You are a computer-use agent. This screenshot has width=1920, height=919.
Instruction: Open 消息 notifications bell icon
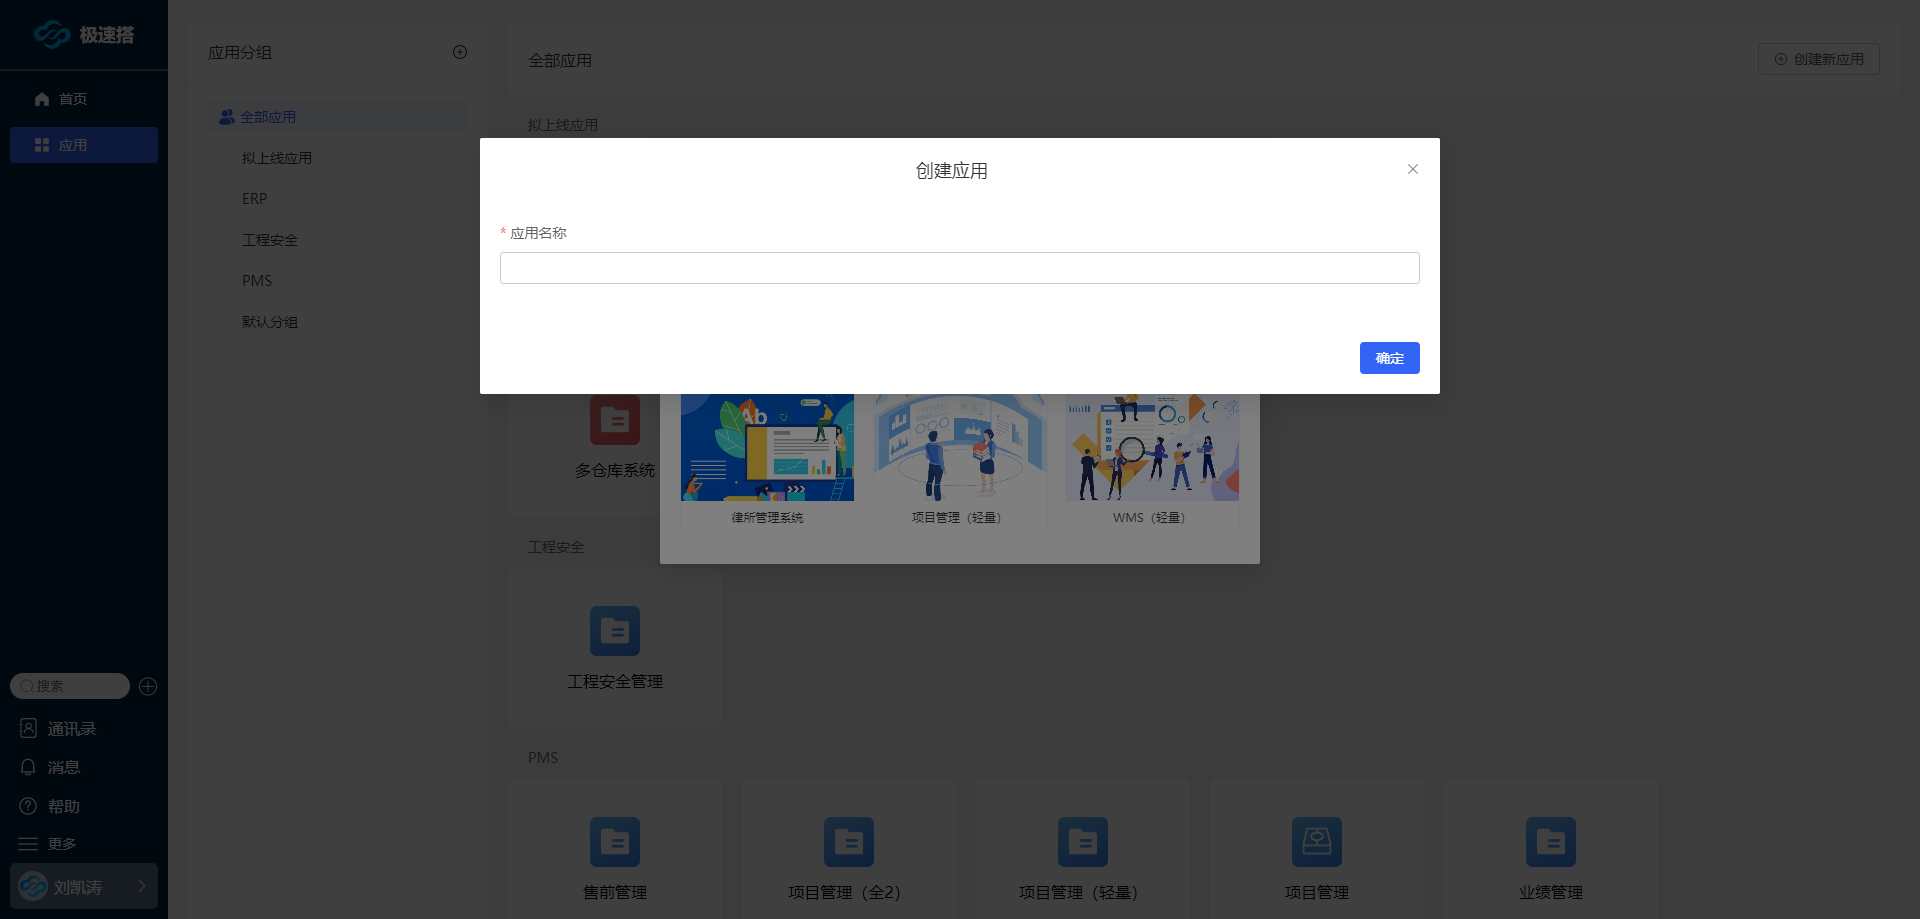(x=28, y=767)
